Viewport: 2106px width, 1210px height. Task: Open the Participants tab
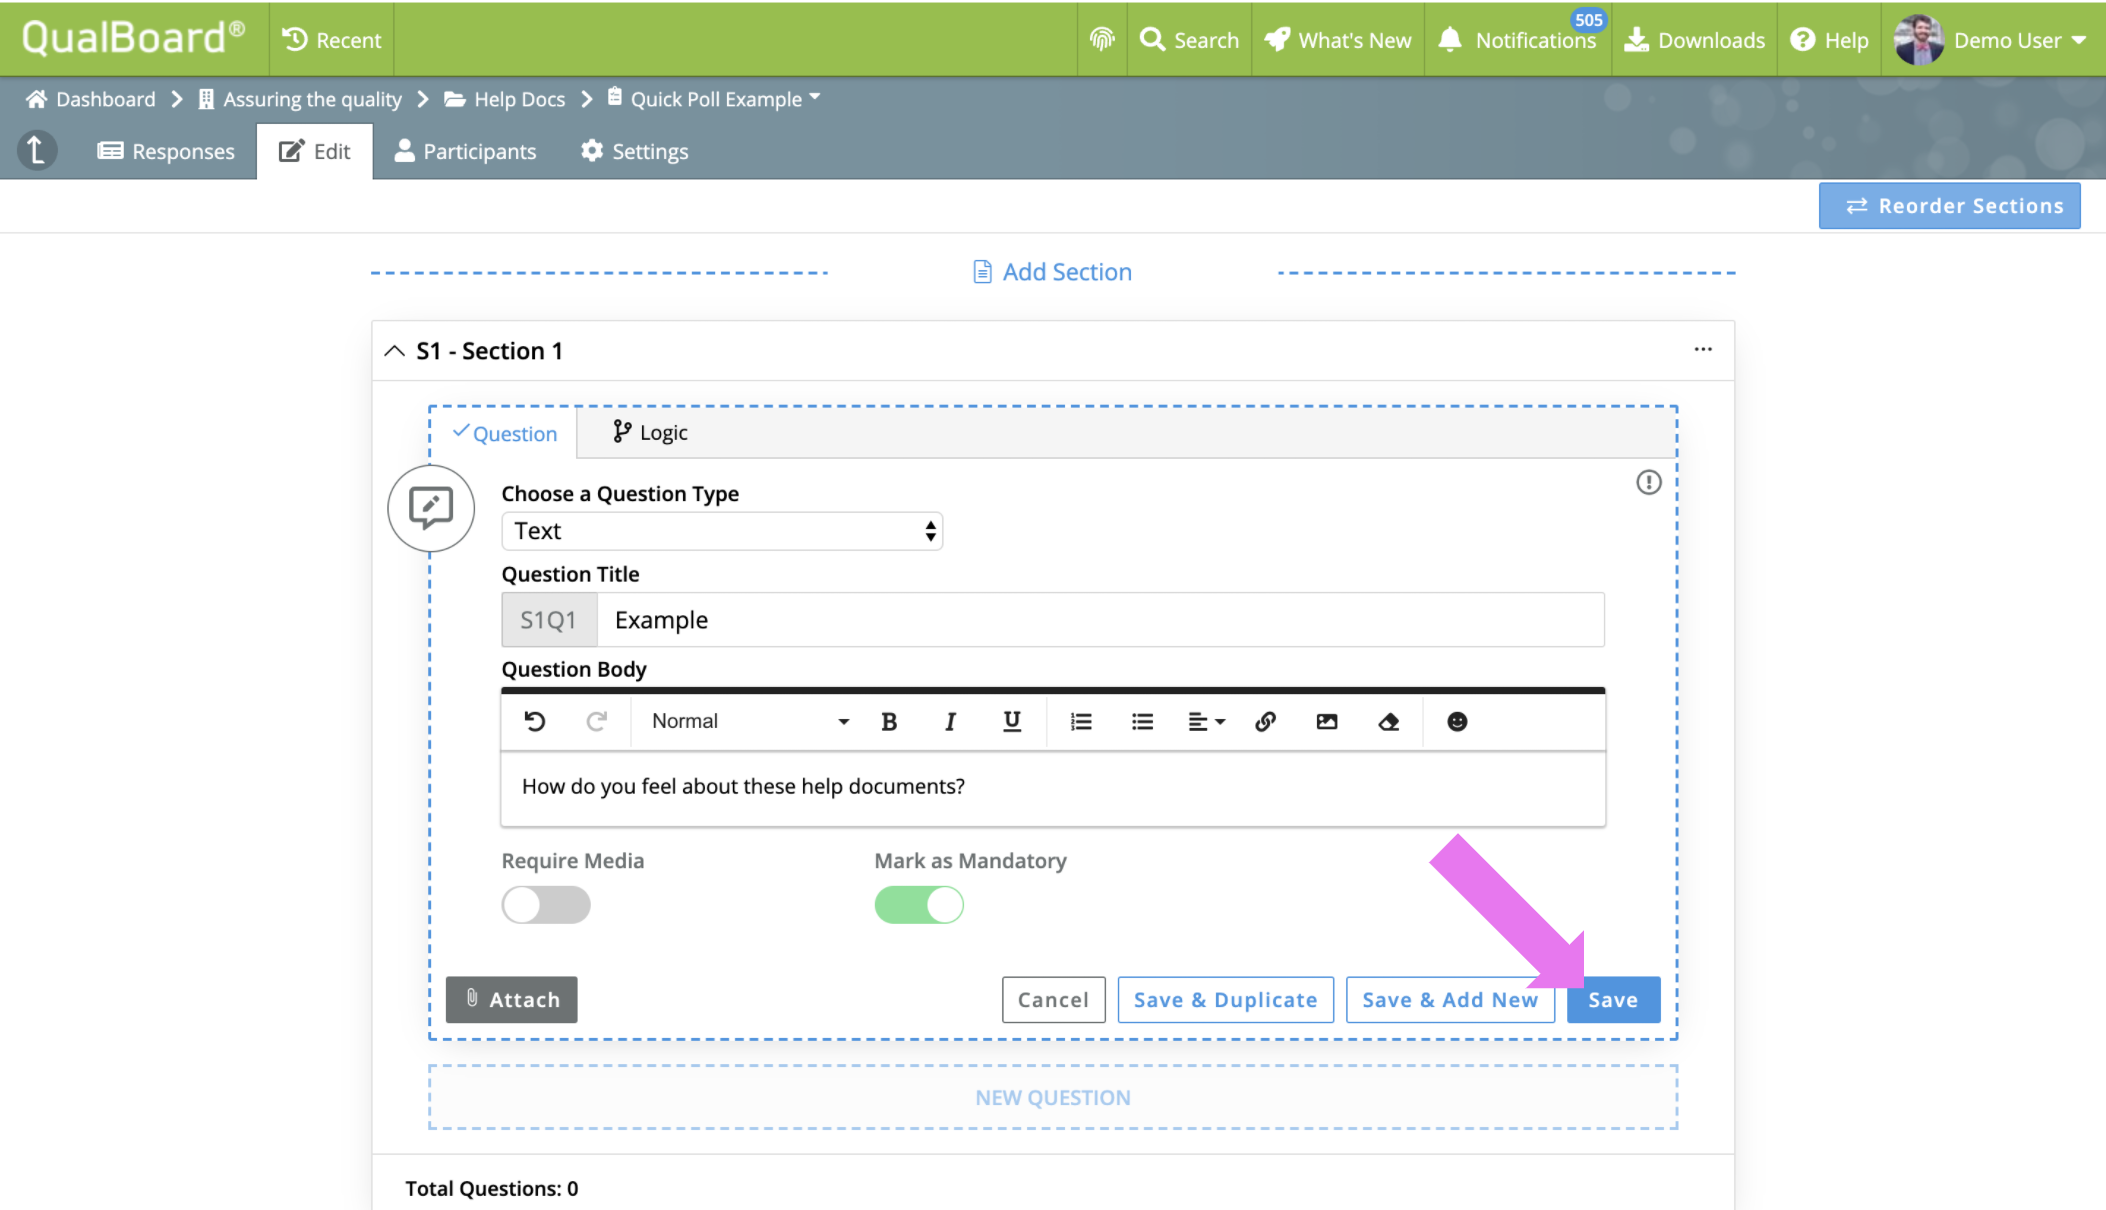coord(465,151)
